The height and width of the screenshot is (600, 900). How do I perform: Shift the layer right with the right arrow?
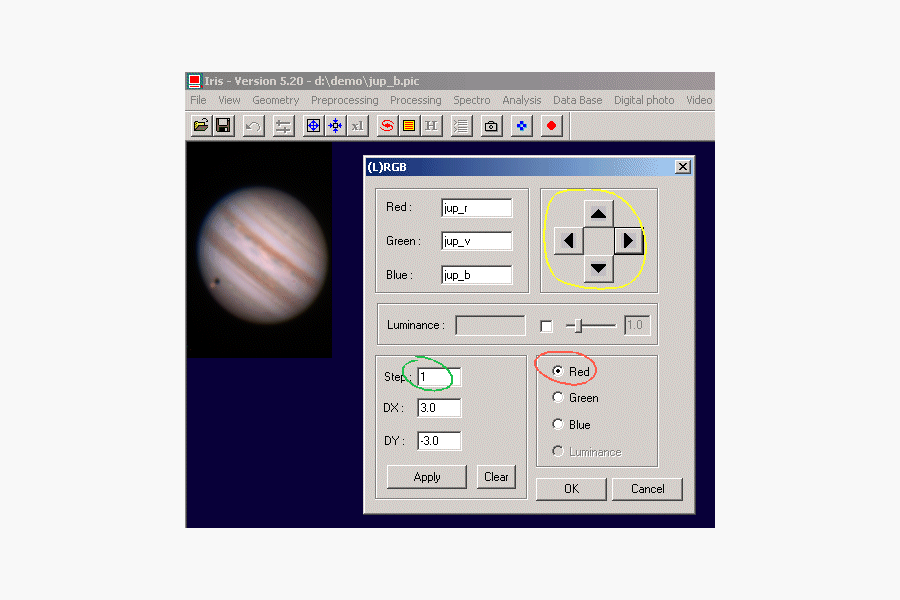click(628, 241)
